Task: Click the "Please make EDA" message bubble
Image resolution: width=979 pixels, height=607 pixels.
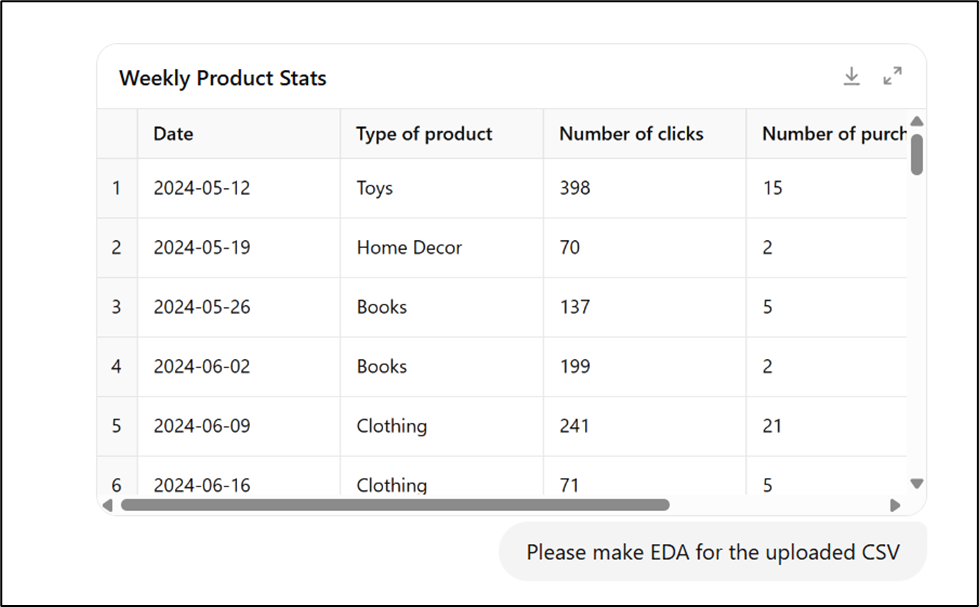Action: point(713,552)
